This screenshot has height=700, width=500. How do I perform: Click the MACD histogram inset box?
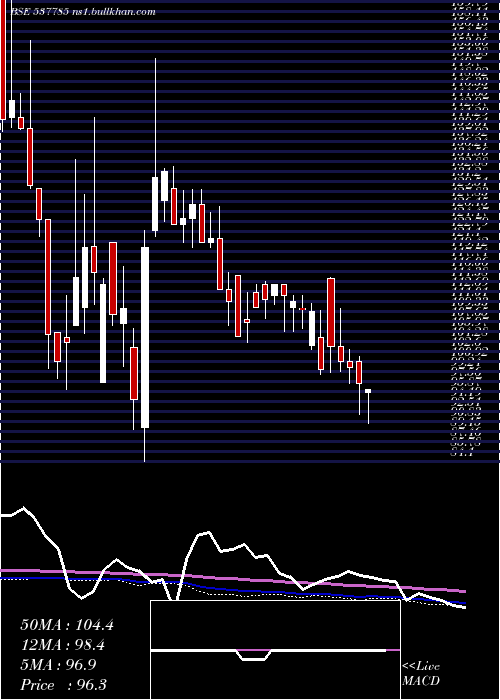click(x=275, y=650)
